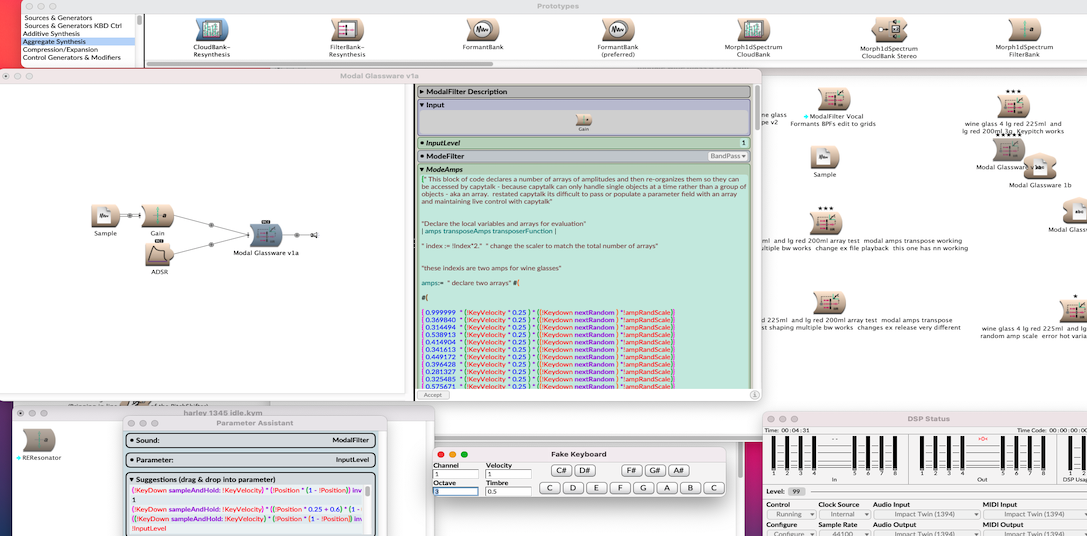The width and height of the screenshot is (1087, 536).
Task: Open the BandPass ModeFilter dropdown
Action: (727, 156)
